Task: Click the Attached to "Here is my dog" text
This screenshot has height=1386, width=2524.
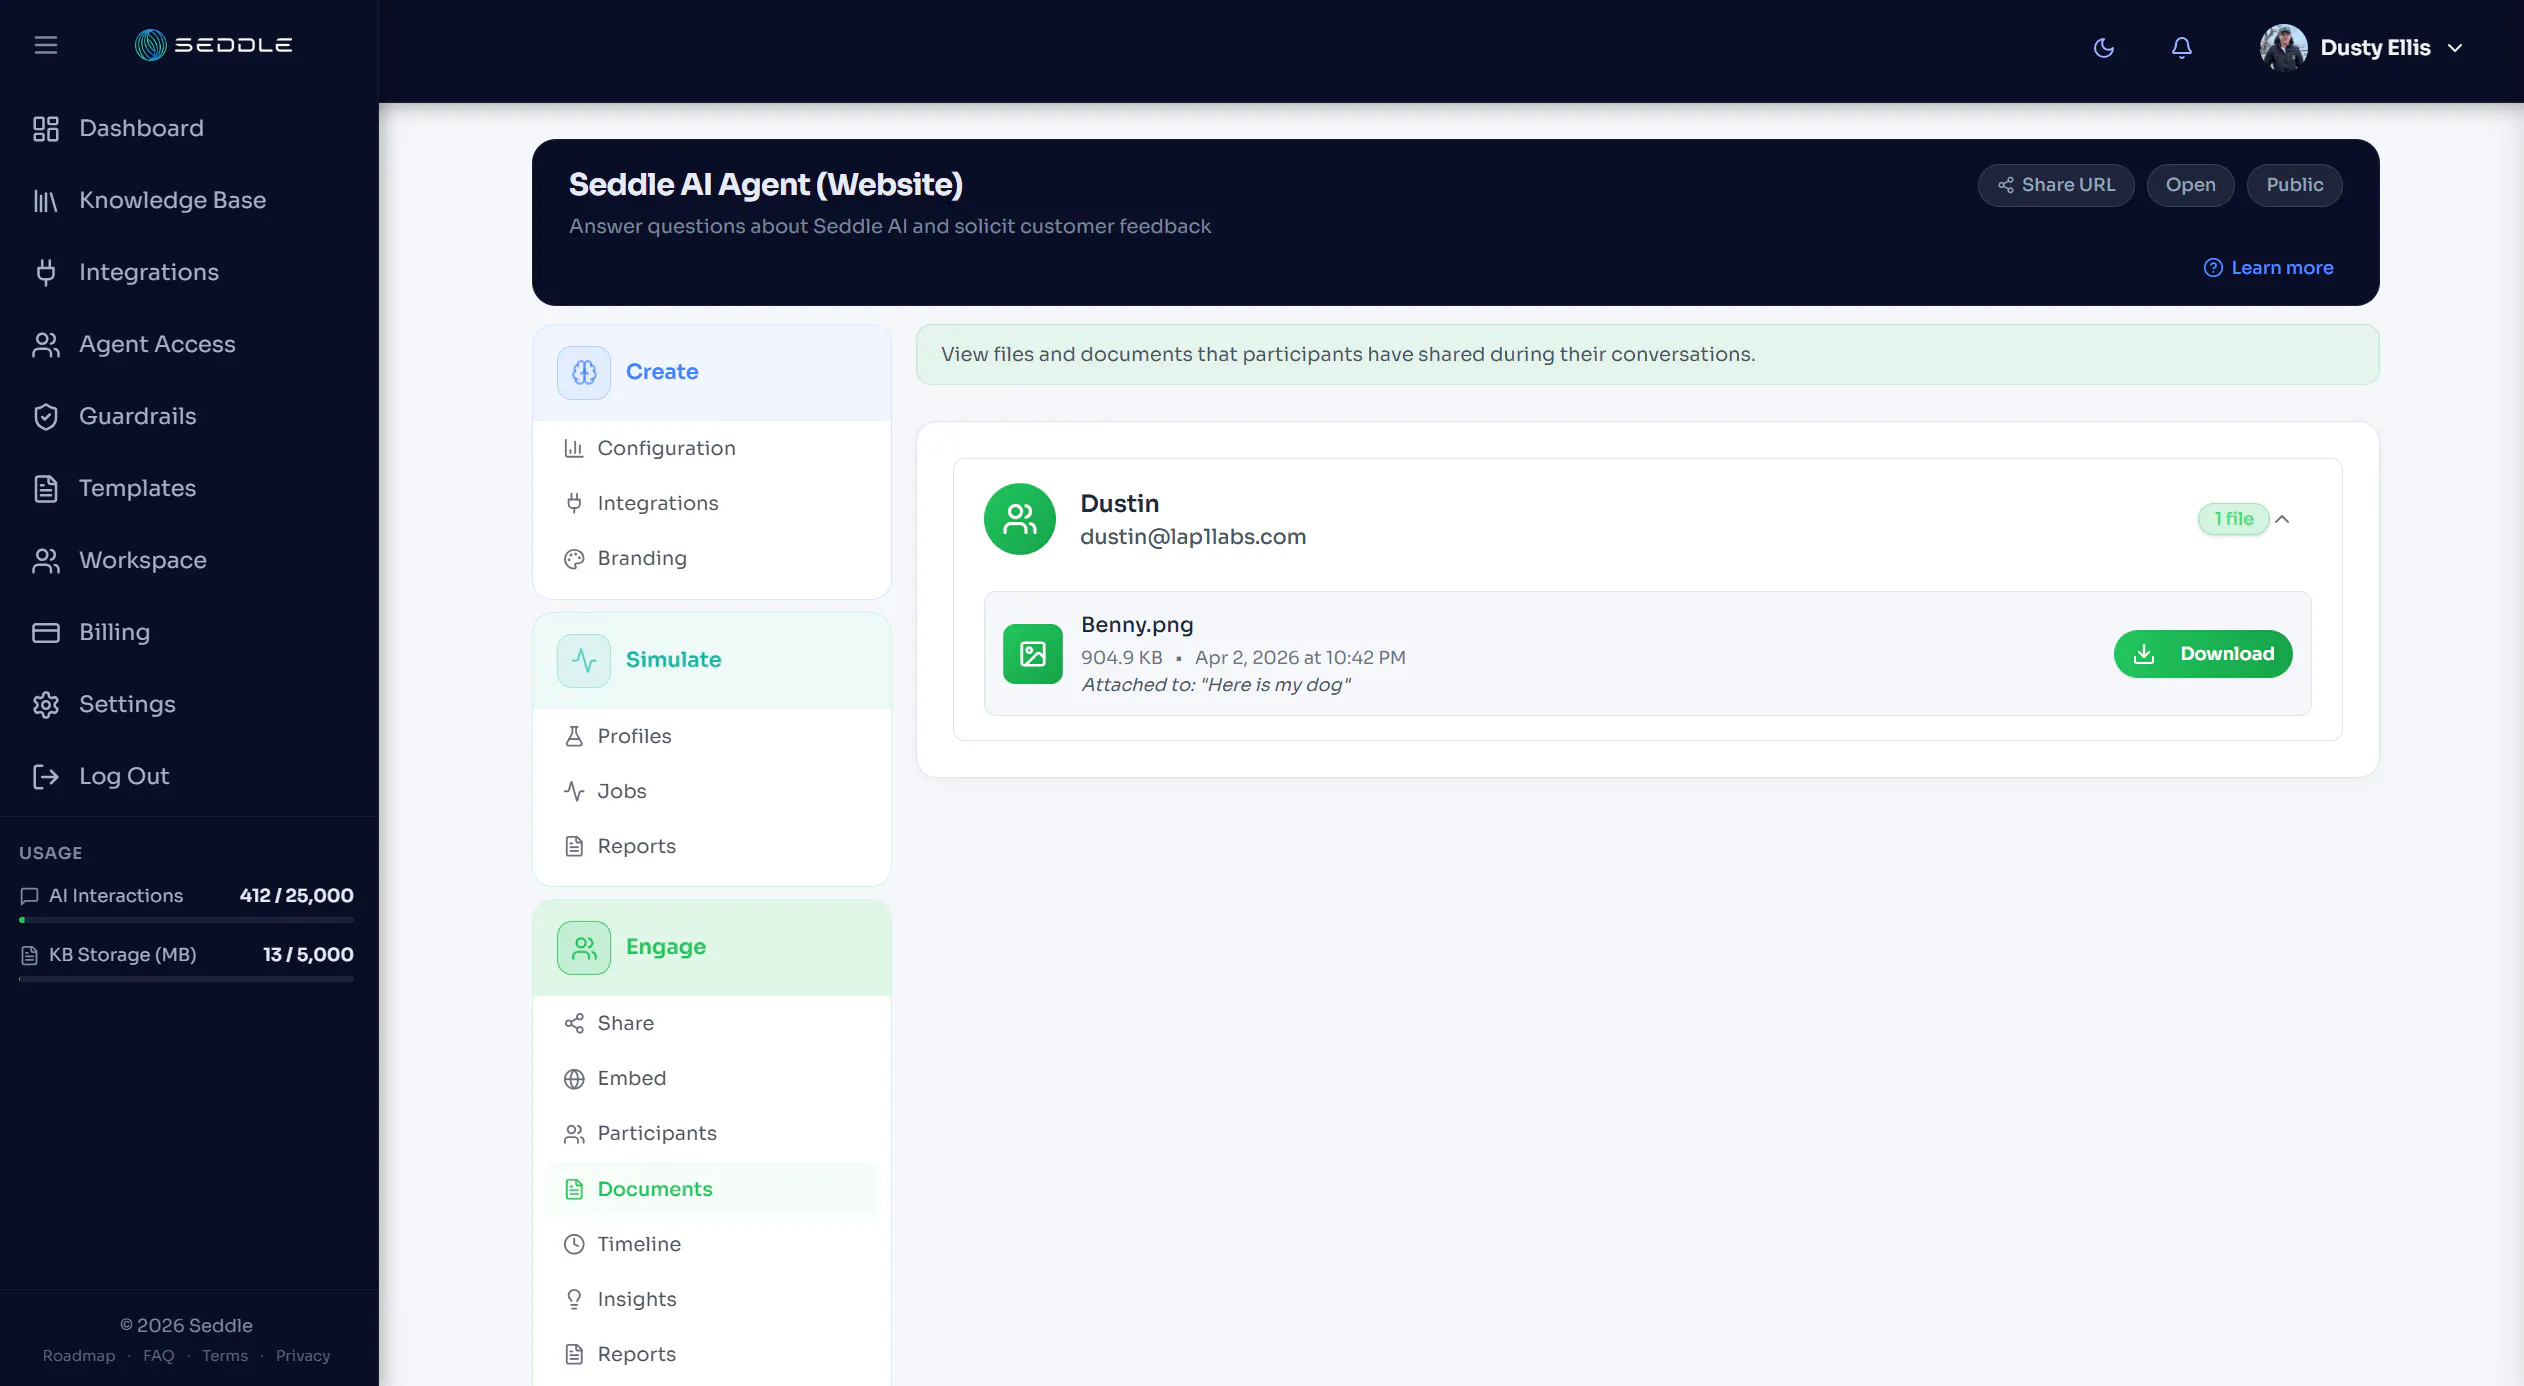Action: [1216, 685]
